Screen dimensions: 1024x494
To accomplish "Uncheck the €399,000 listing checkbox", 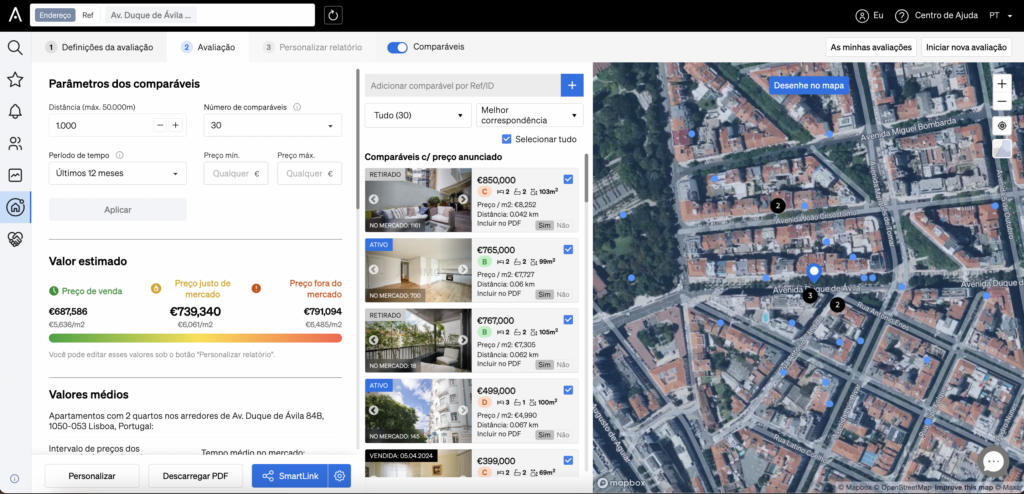I will tap(568, 460).
